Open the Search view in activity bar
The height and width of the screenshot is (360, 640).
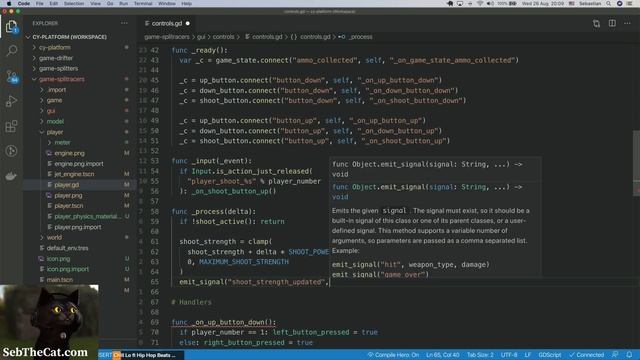pyautogui.click(x=11, y=51)
